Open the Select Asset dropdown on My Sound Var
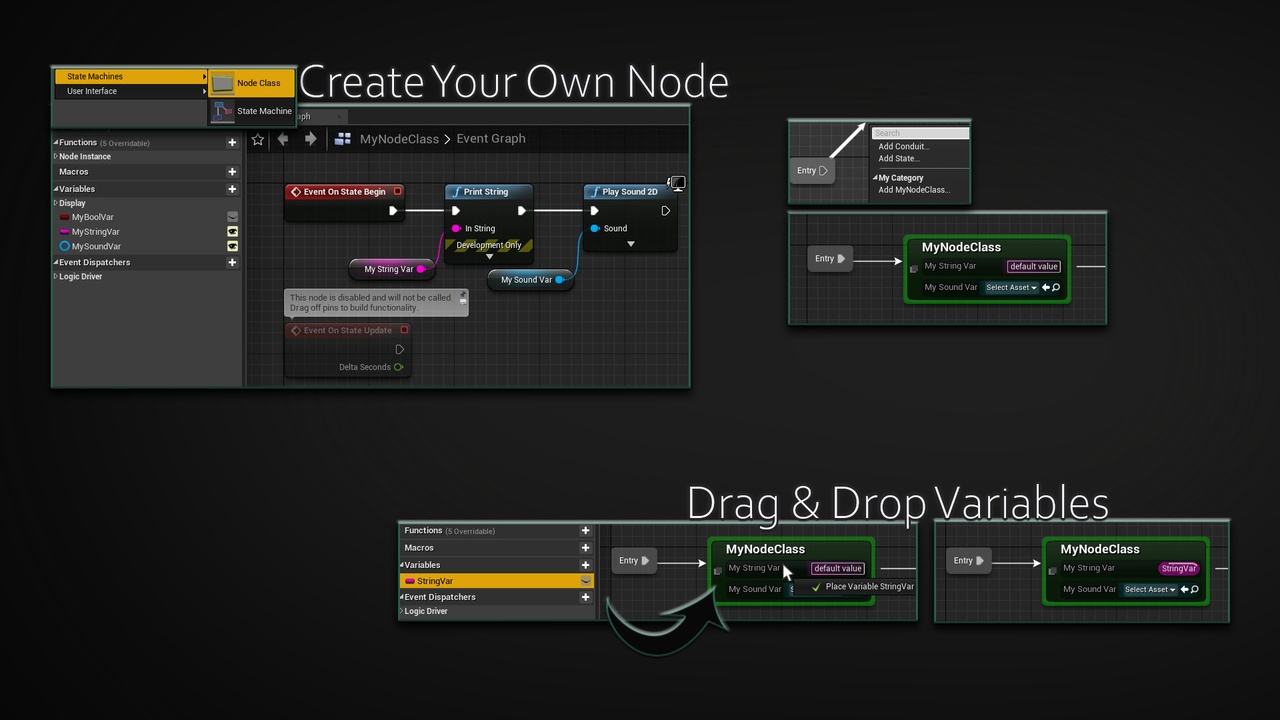Image resolution: width=1280 pixels, height=720 pixels. (x=1010, y=287)
